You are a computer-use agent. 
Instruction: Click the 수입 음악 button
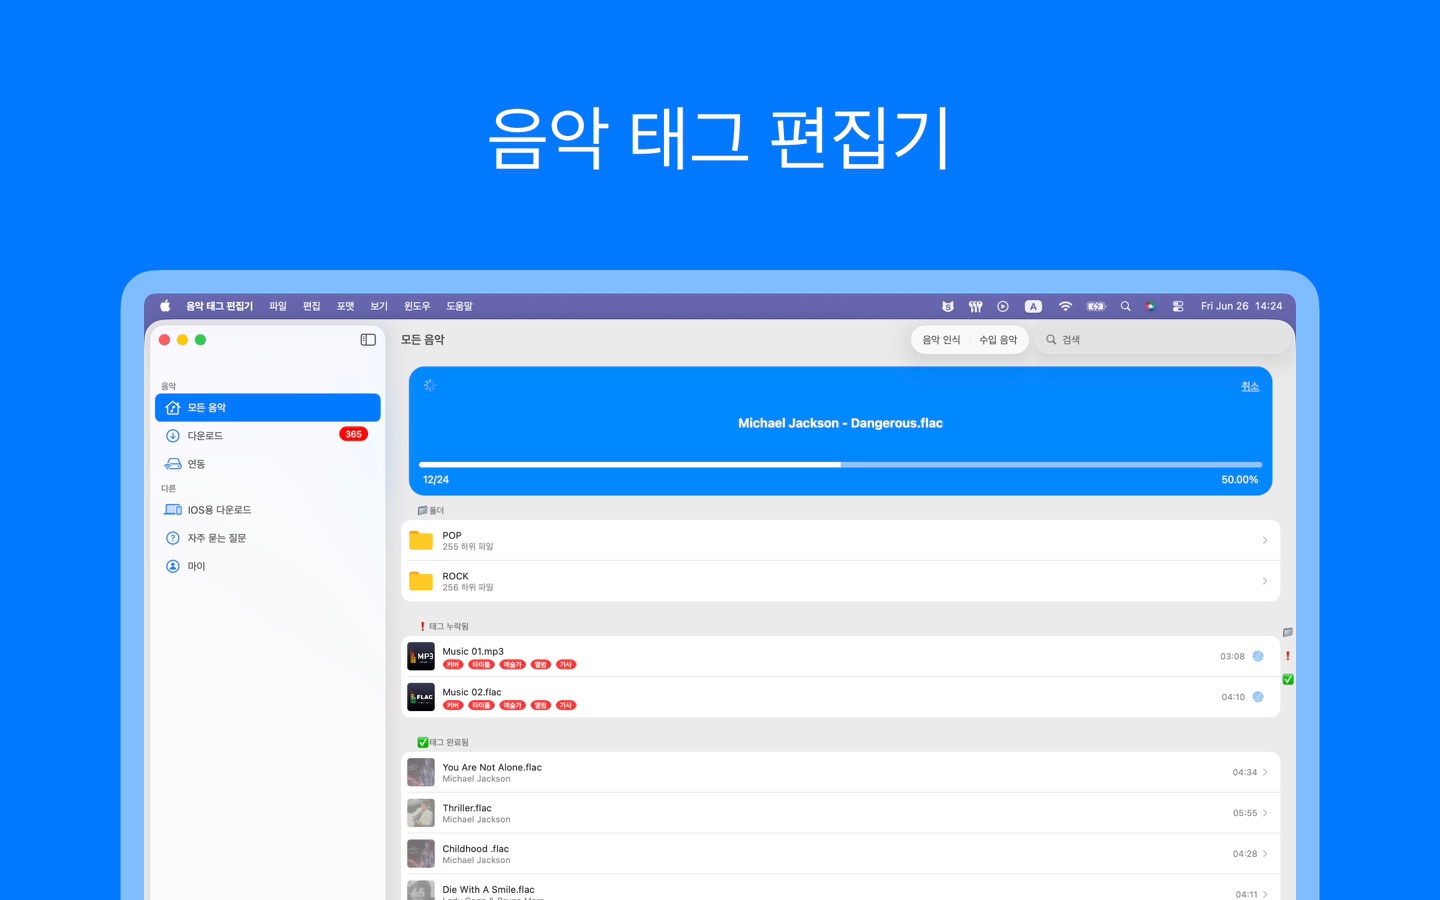(x=998, y=340)
